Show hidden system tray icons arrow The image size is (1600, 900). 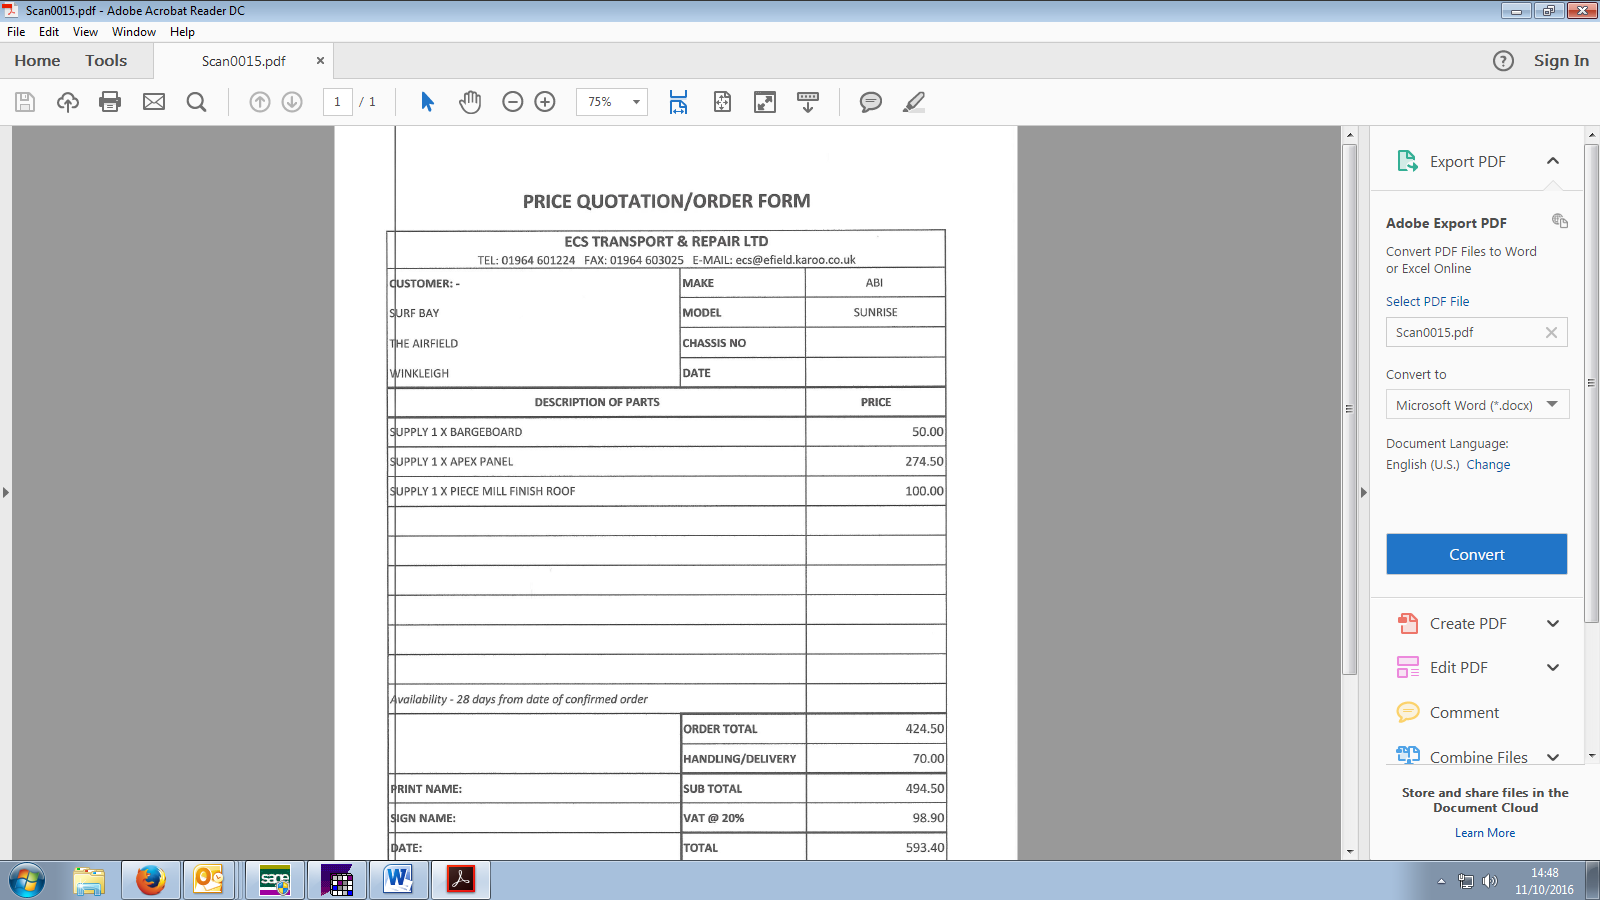pos(1441,881)
